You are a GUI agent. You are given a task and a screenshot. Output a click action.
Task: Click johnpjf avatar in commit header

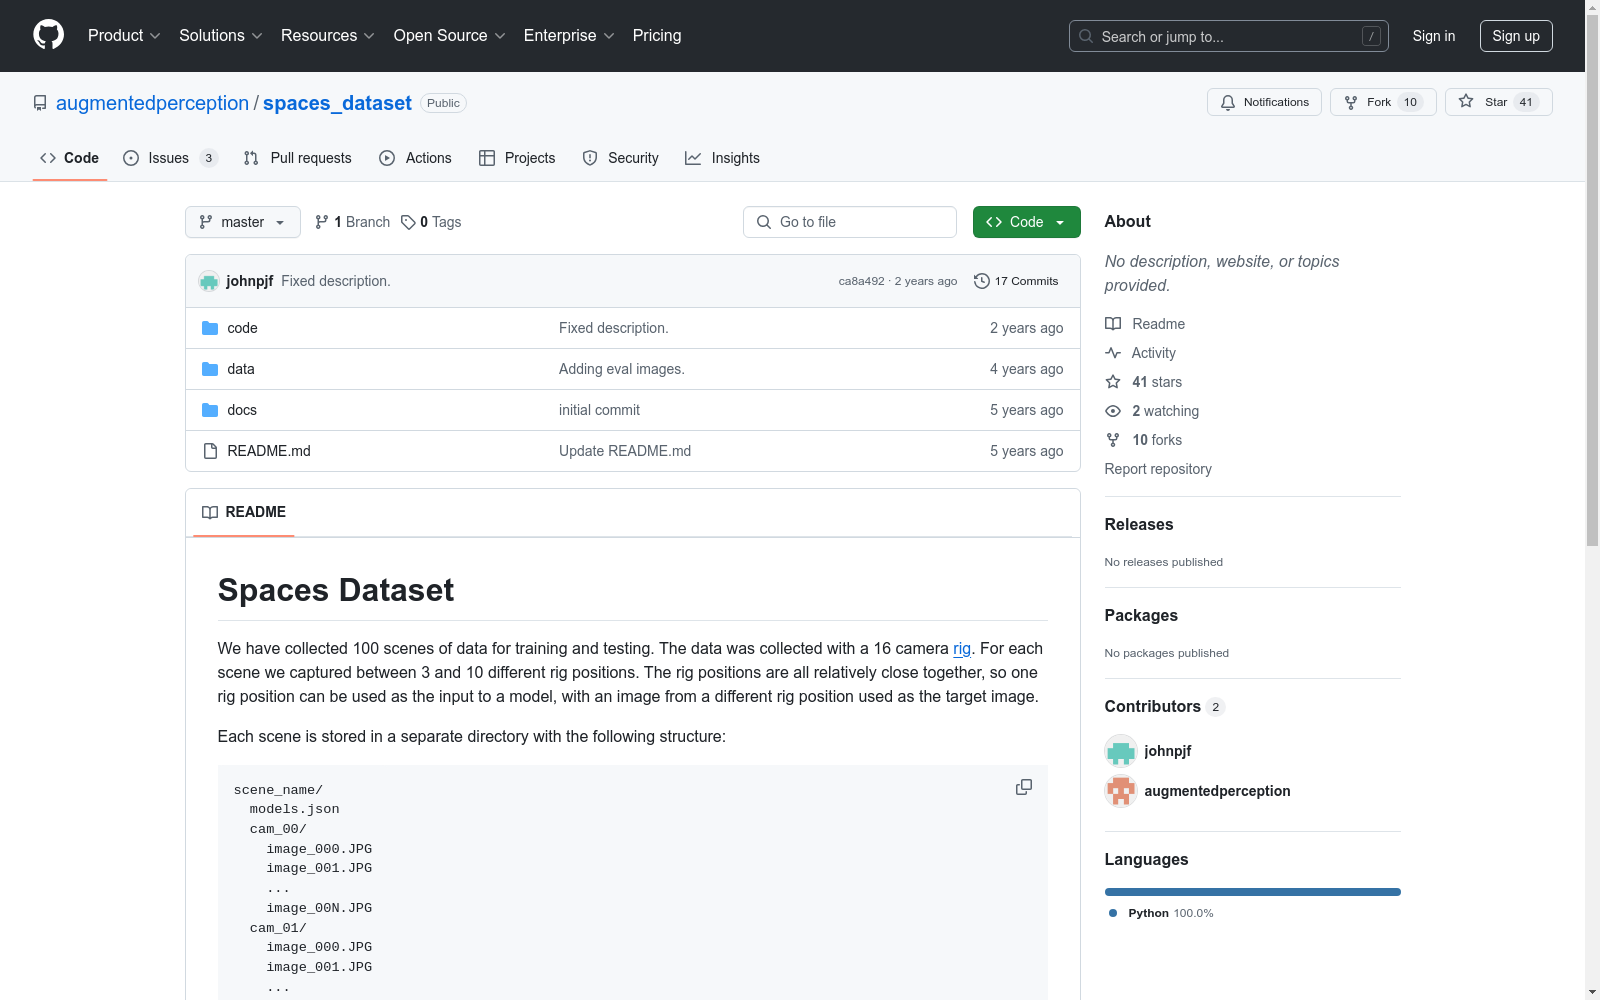[209, 281]
